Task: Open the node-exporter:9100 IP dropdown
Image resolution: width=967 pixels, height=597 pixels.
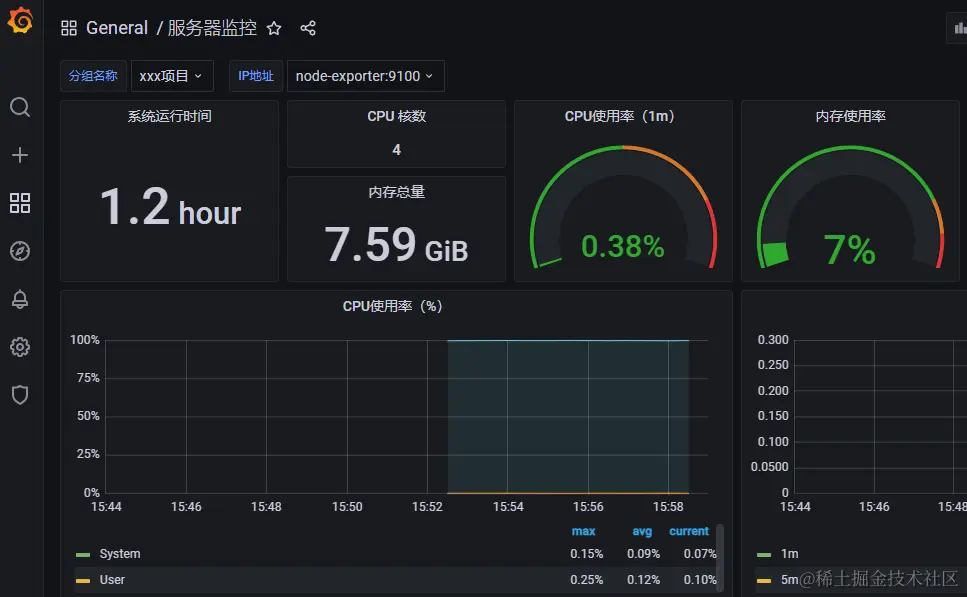Action: click(x=365, y=76)
